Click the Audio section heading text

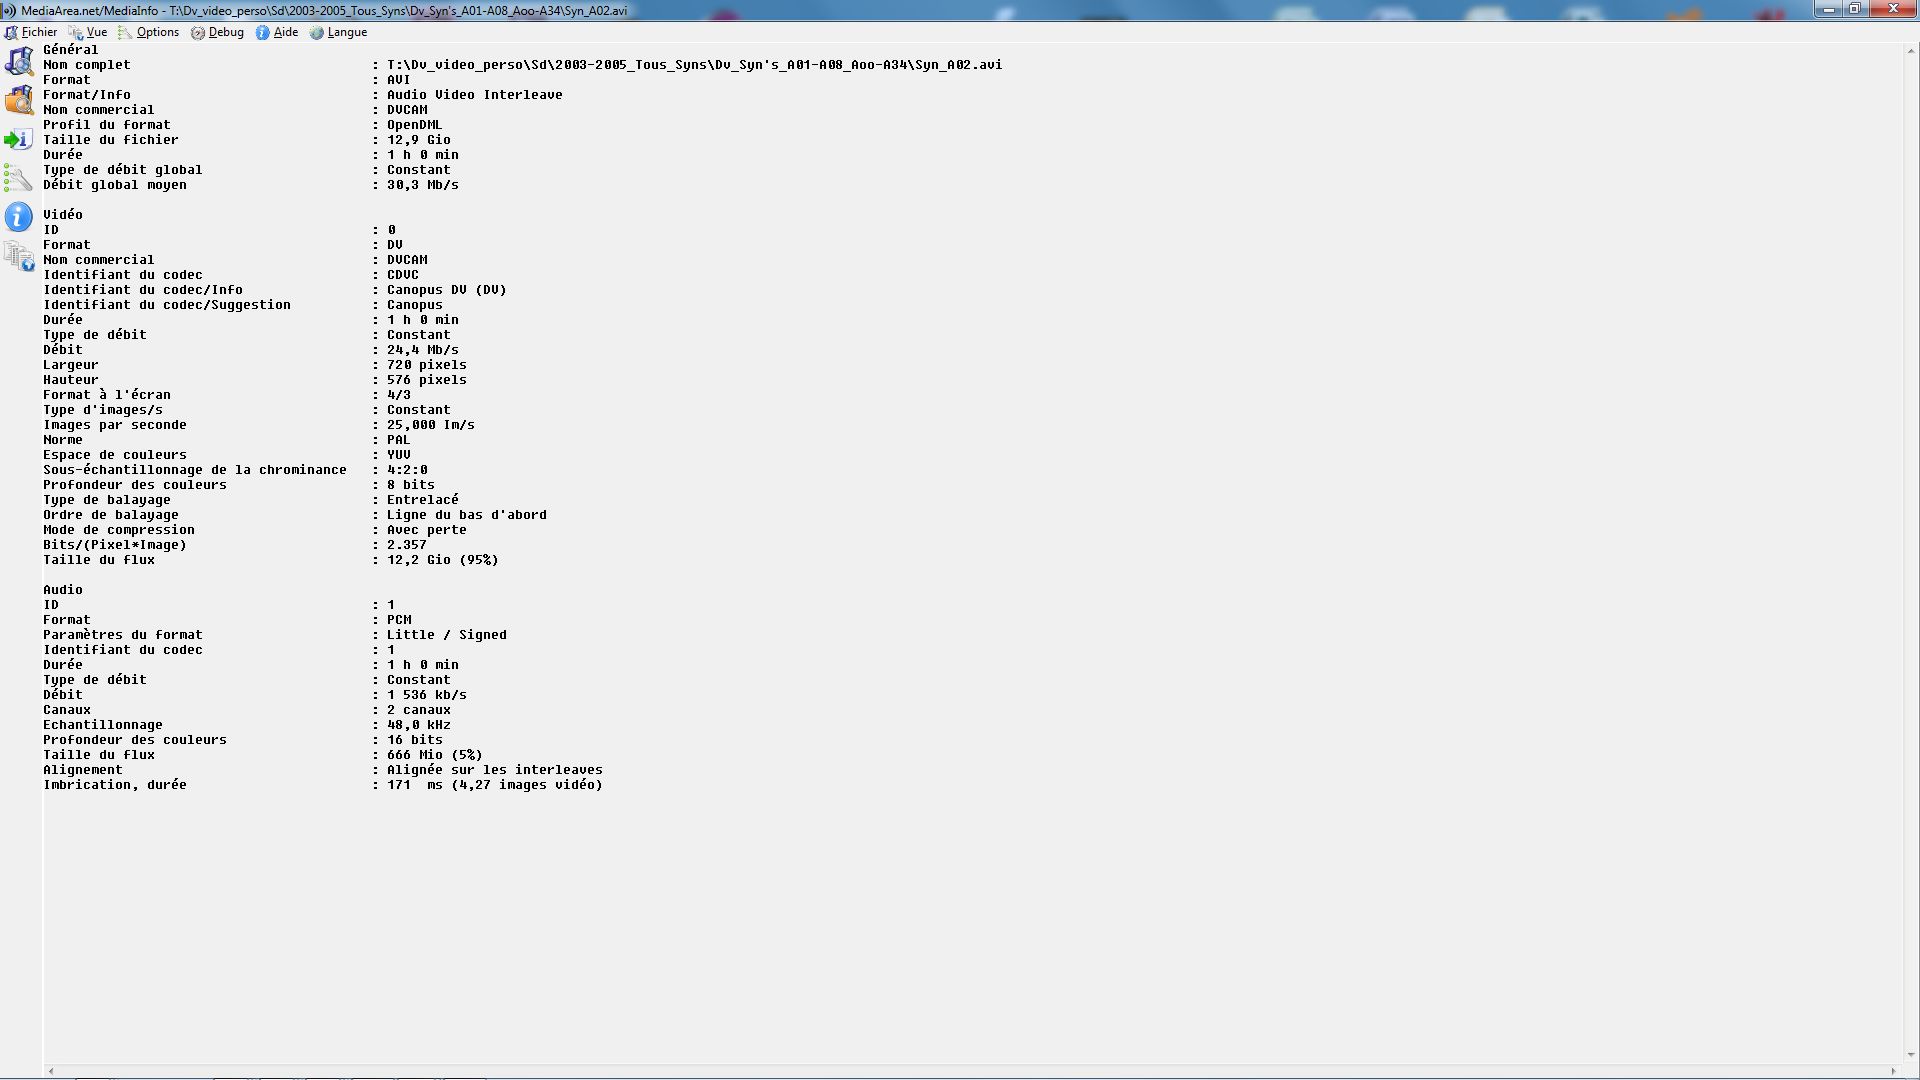click(x=63, y=589)
